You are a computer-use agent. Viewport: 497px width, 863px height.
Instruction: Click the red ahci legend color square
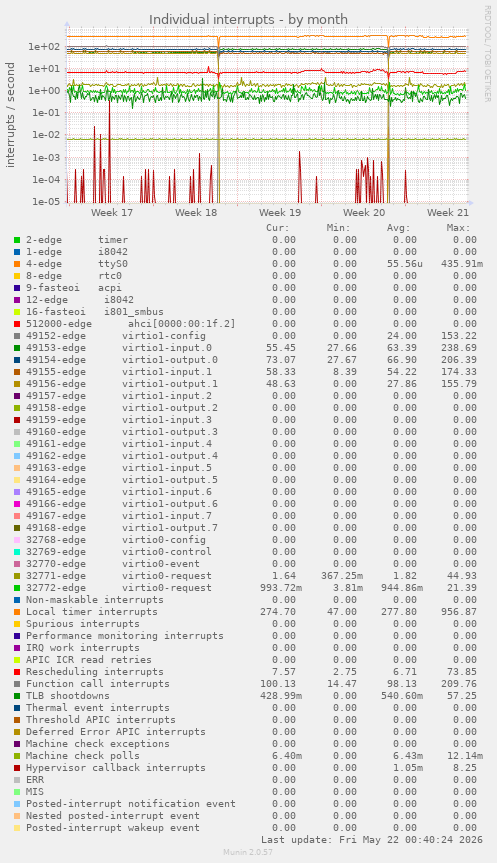(17, 324)
